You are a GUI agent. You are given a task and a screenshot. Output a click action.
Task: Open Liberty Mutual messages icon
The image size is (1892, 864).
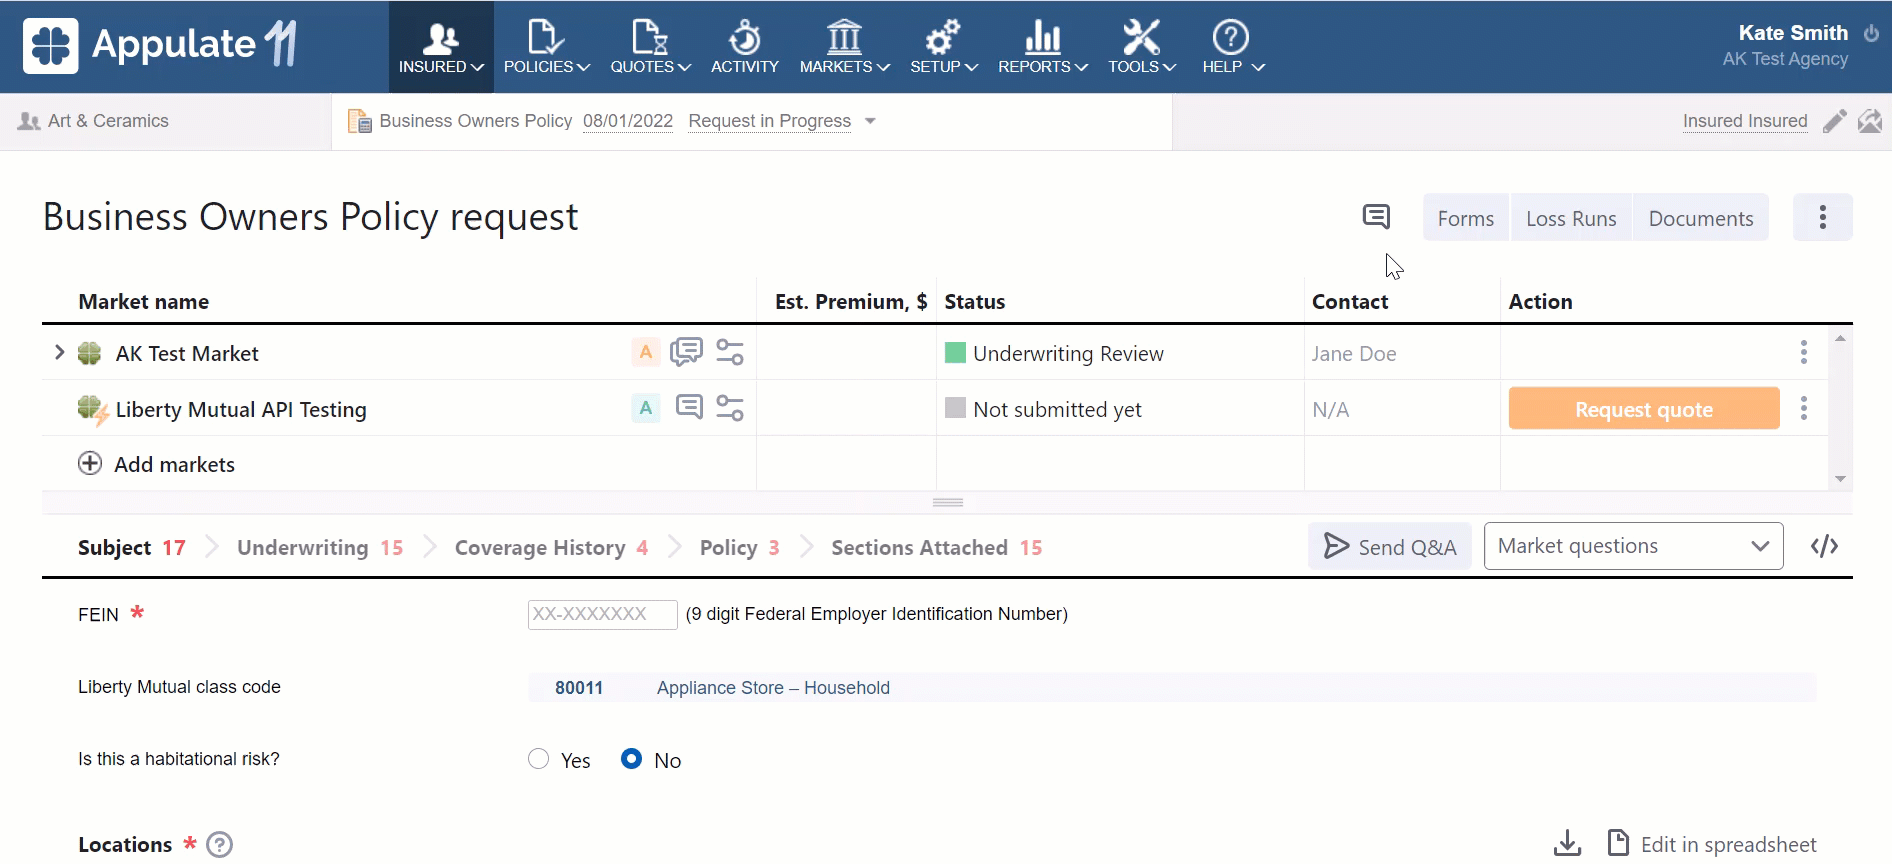[689, 407]
